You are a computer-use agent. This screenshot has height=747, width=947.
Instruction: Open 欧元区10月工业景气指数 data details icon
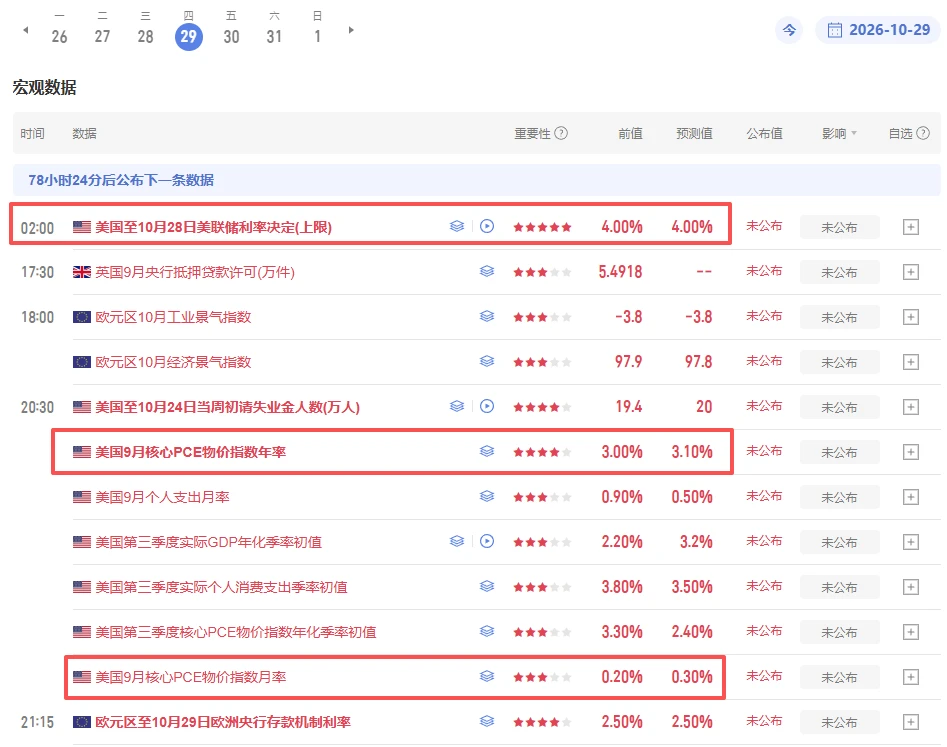point(487,316)
